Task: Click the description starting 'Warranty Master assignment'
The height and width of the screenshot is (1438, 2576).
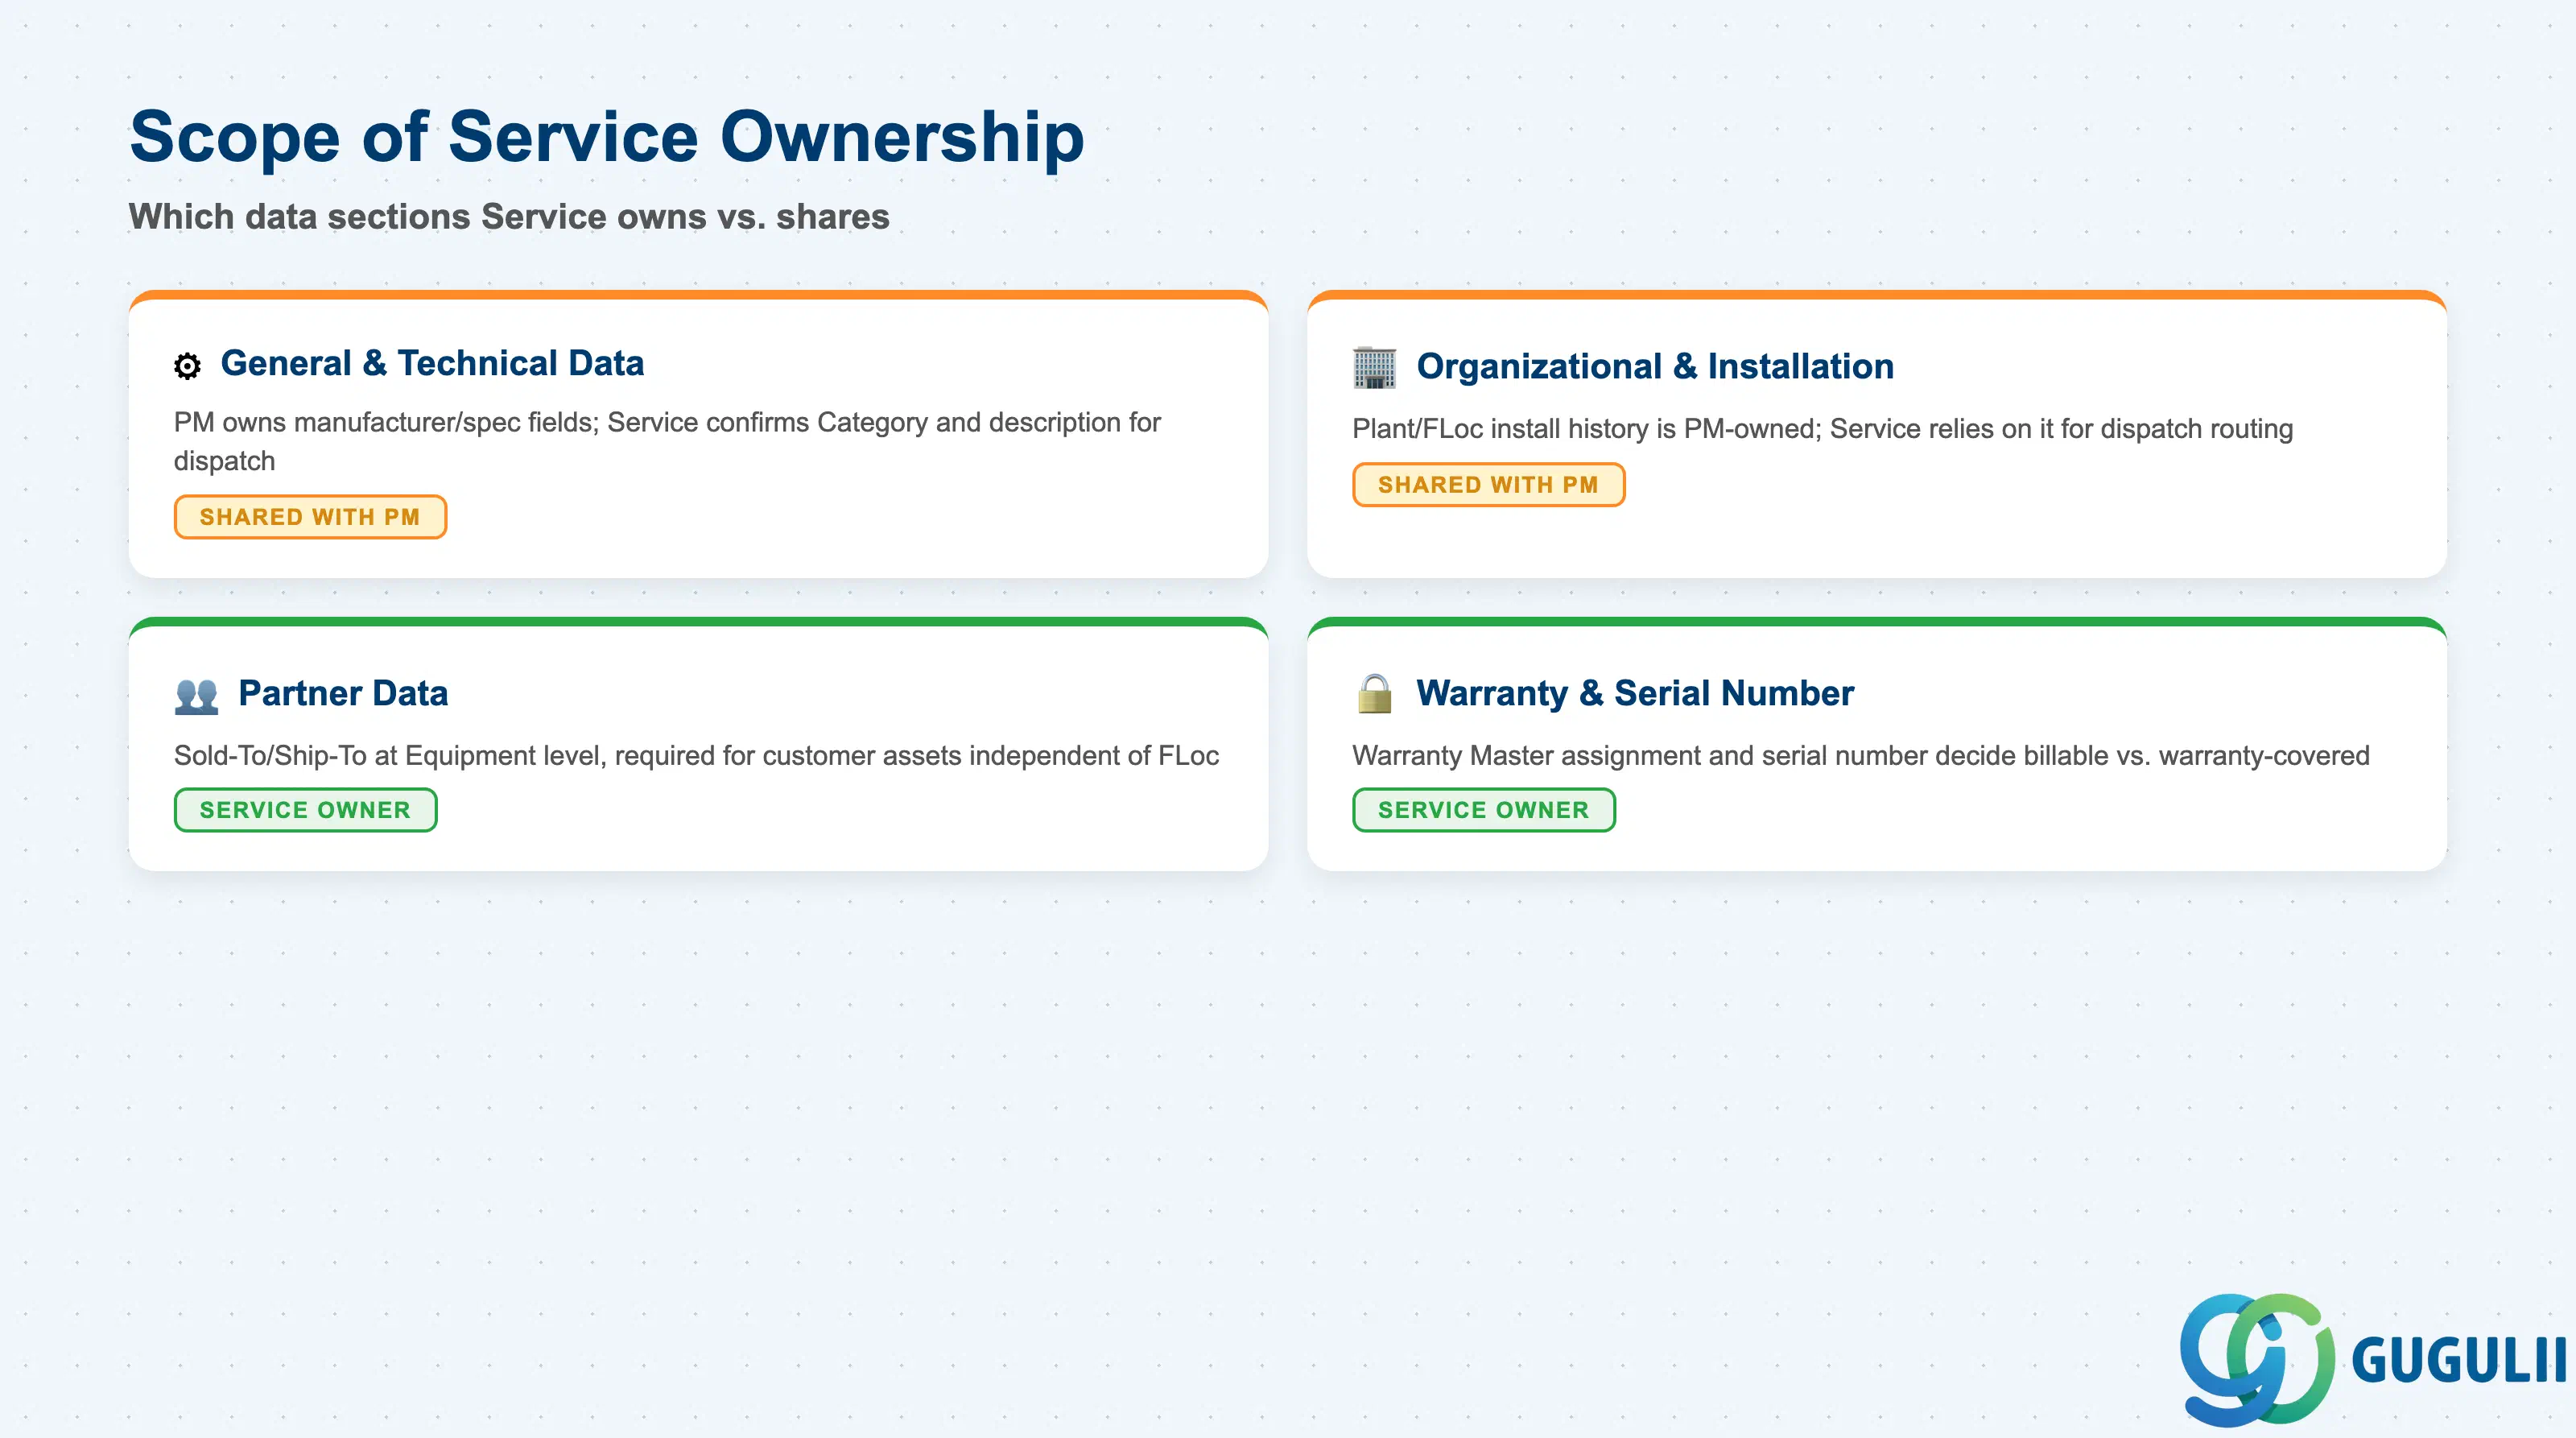Action: pyautogui.click(x=1860, y=756)
